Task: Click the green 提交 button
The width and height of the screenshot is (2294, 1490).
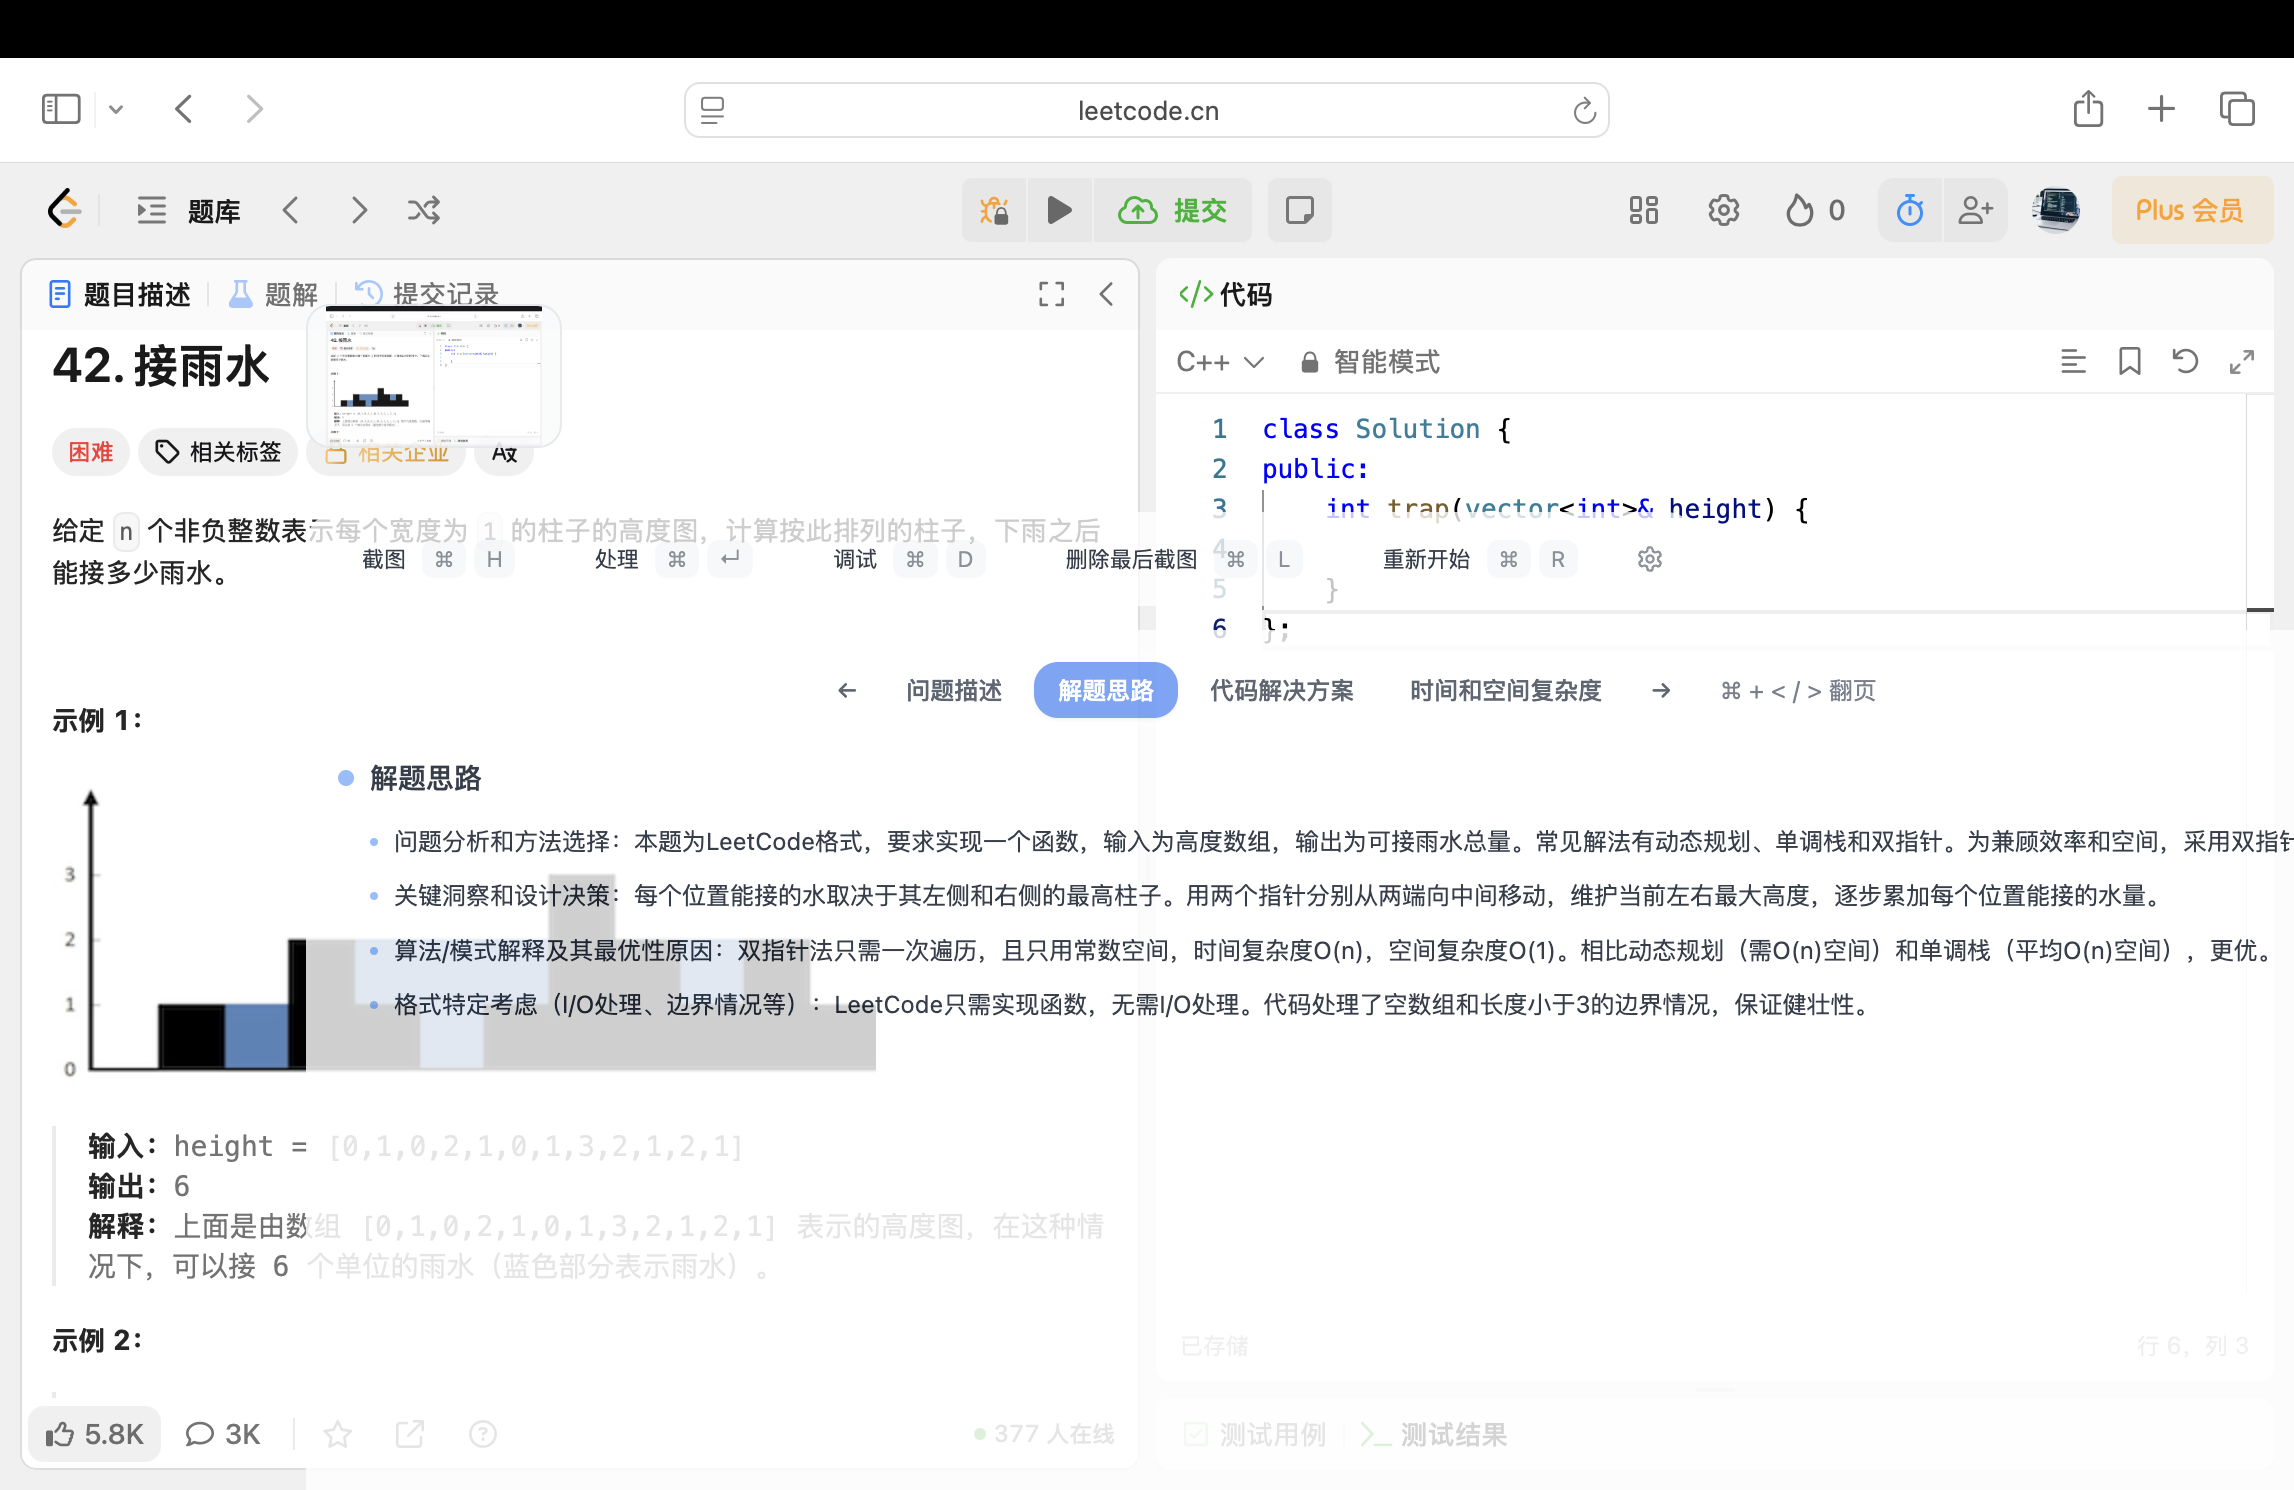Action: [x=1174, y=210]
